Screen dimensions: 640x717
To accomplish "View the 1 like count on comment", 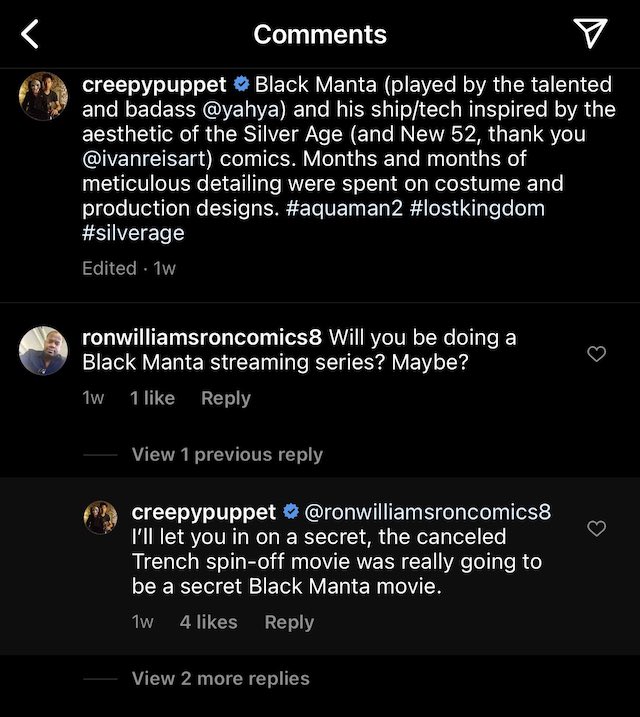I will point(153,398).
